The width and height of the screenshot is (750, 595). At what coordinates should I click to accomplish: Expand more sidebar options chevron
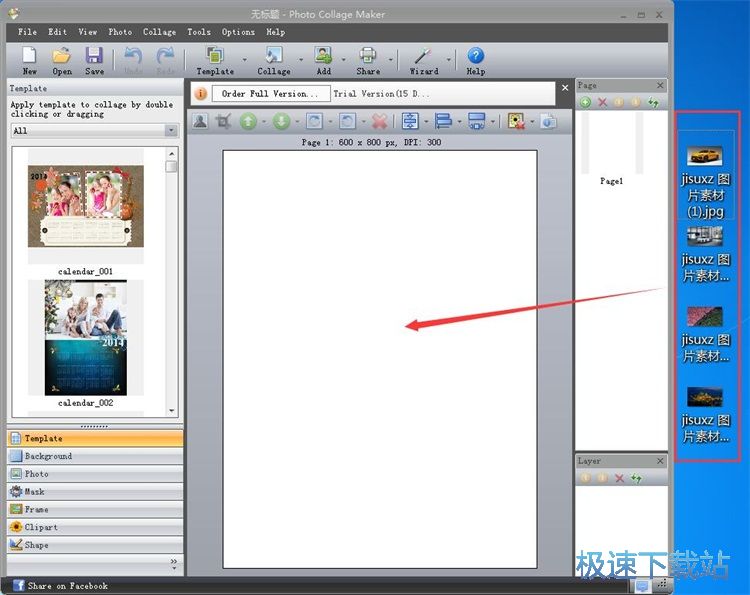point(174,563)
